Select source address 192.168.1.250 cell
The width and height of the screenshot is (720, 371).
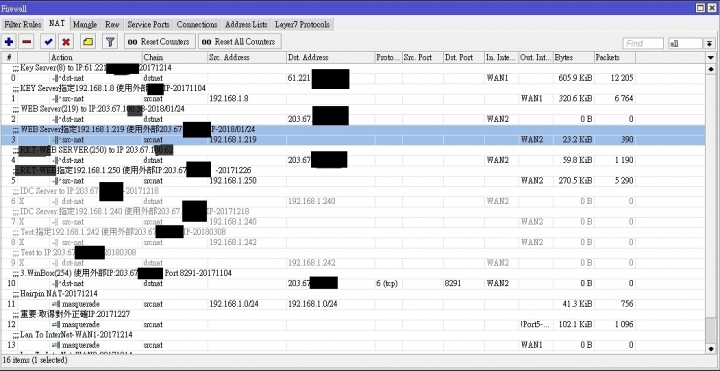[247, 181]
